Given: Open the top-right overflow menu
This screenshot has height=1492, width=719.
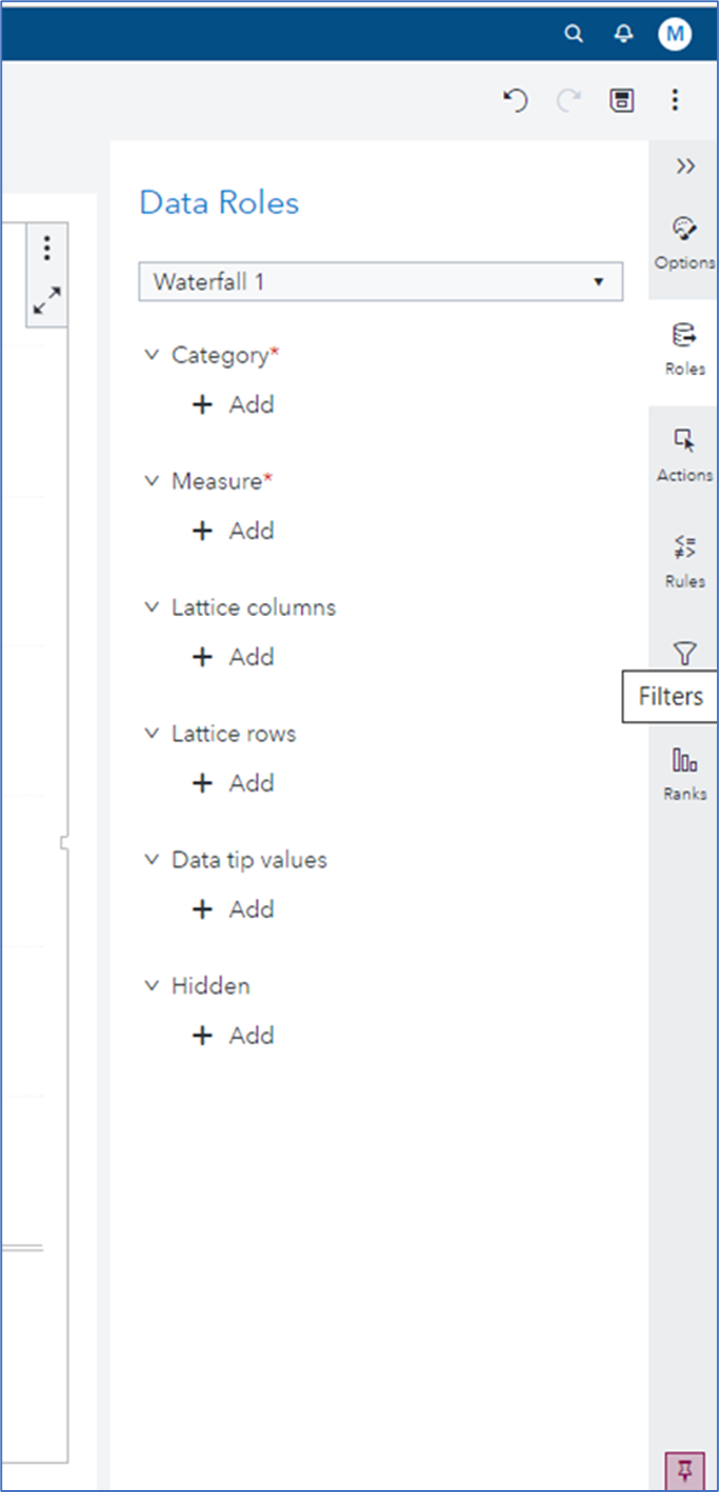Looking at the screenshot, I should click(x=675, y=100).
